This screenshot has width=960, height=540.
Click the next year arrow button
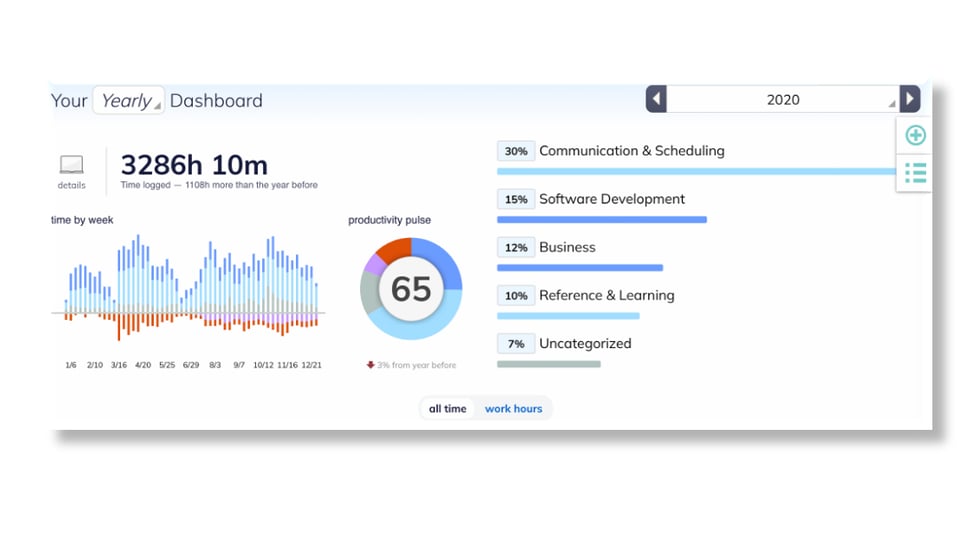pyautogui.click(x=909, y=99)
